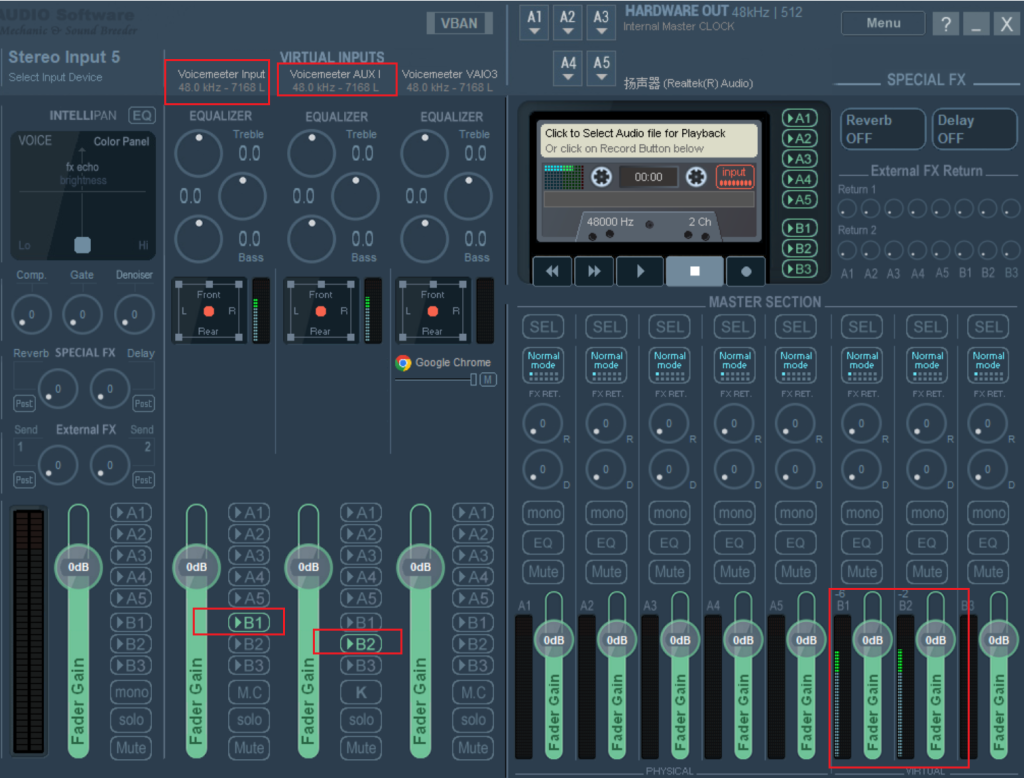Click the Google Chrome application icon

[404, 363]
